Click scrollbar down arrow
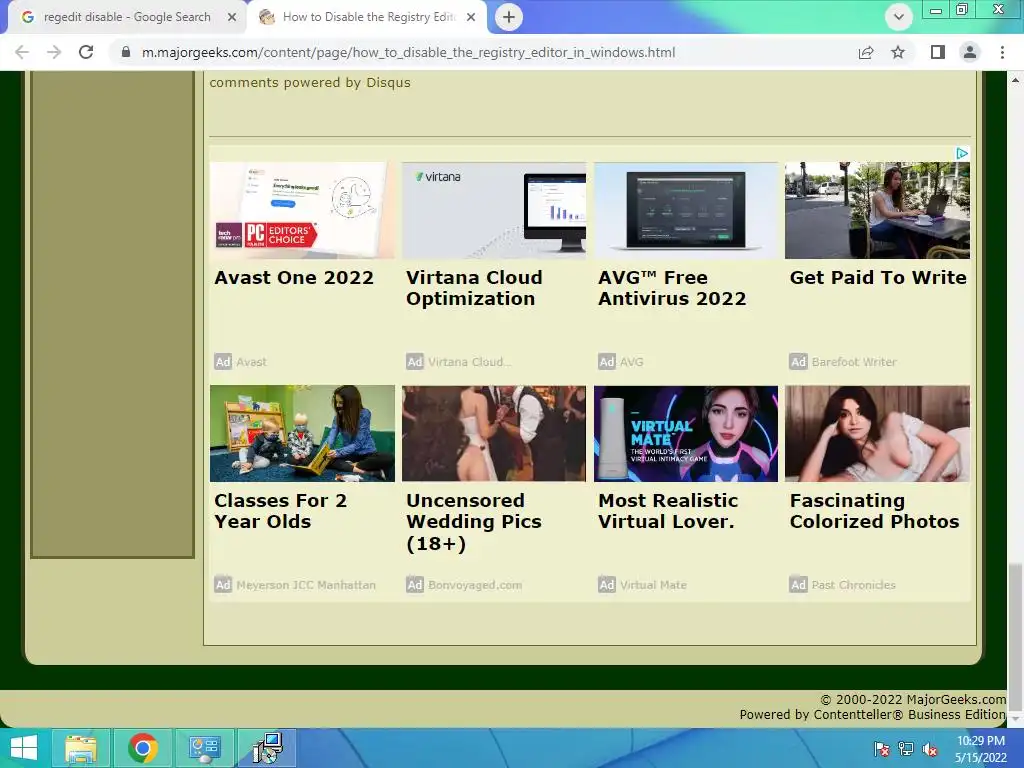The width and height of the screenshot is (1024, 768). (1015, 719)
